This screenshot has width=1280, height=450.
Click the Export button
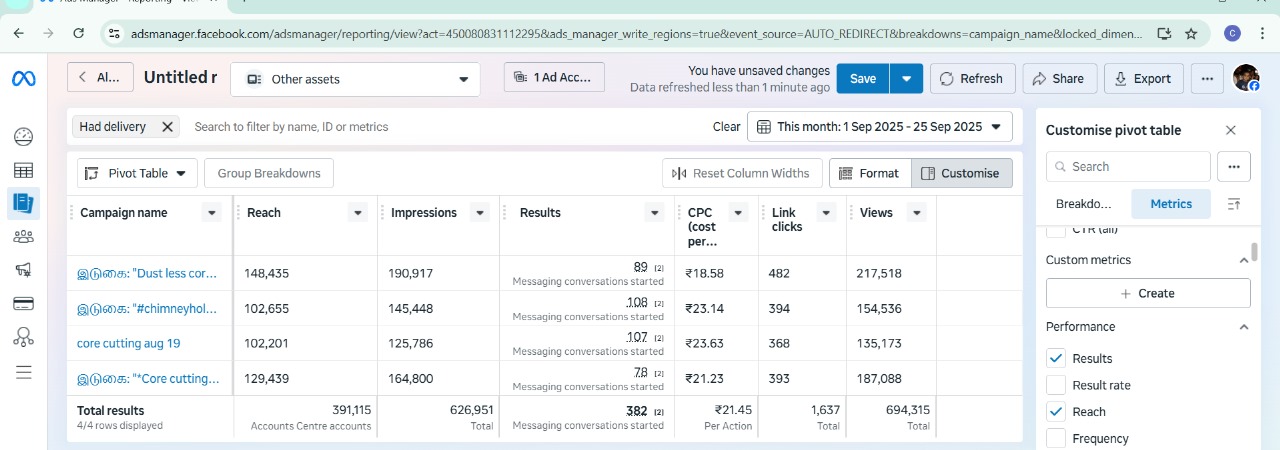tap(1142, 79)
